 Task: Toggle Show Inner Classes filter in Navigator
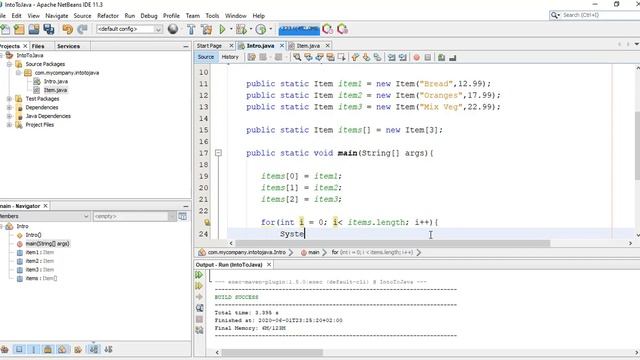(x=62, y=349)
